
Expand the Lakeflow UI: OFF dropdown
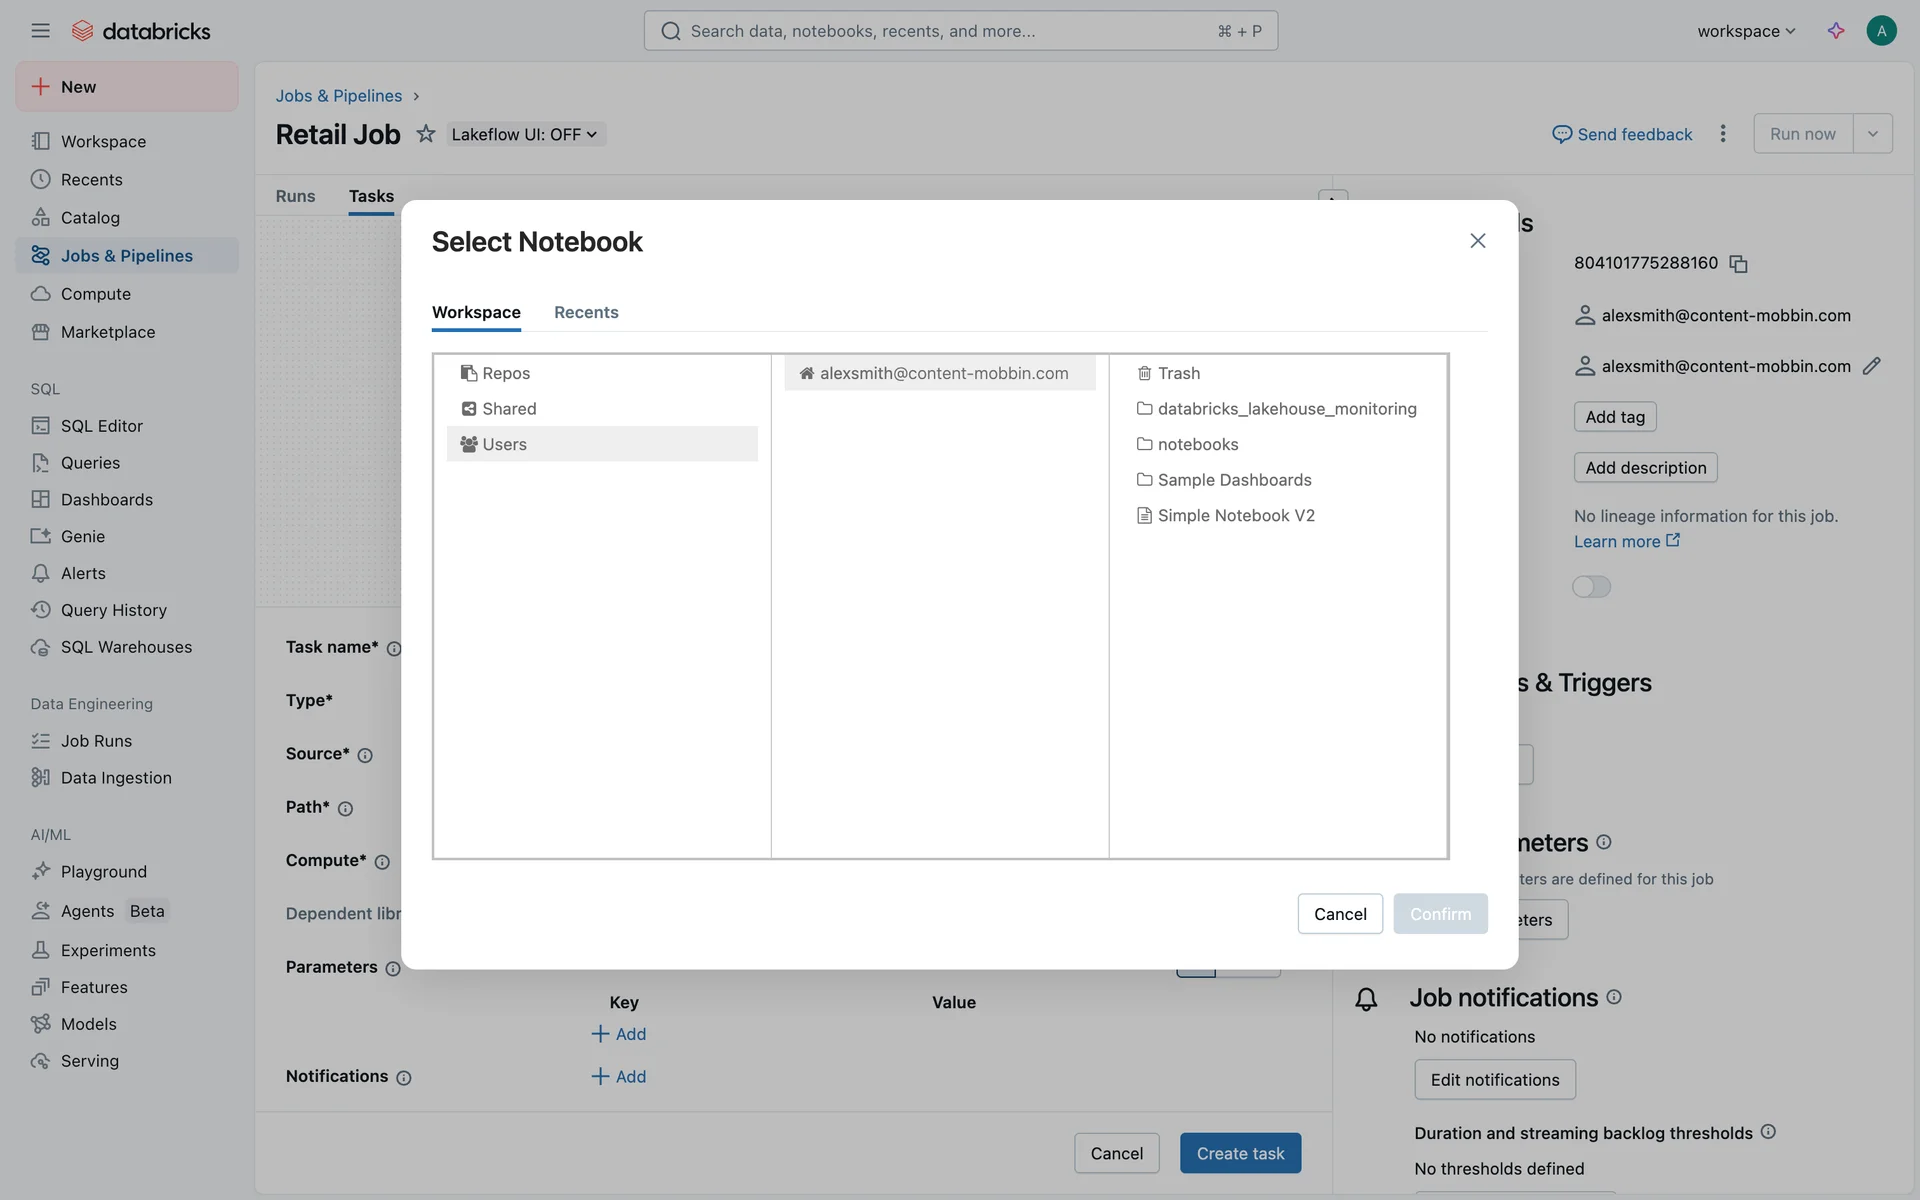tap(525, 134)
